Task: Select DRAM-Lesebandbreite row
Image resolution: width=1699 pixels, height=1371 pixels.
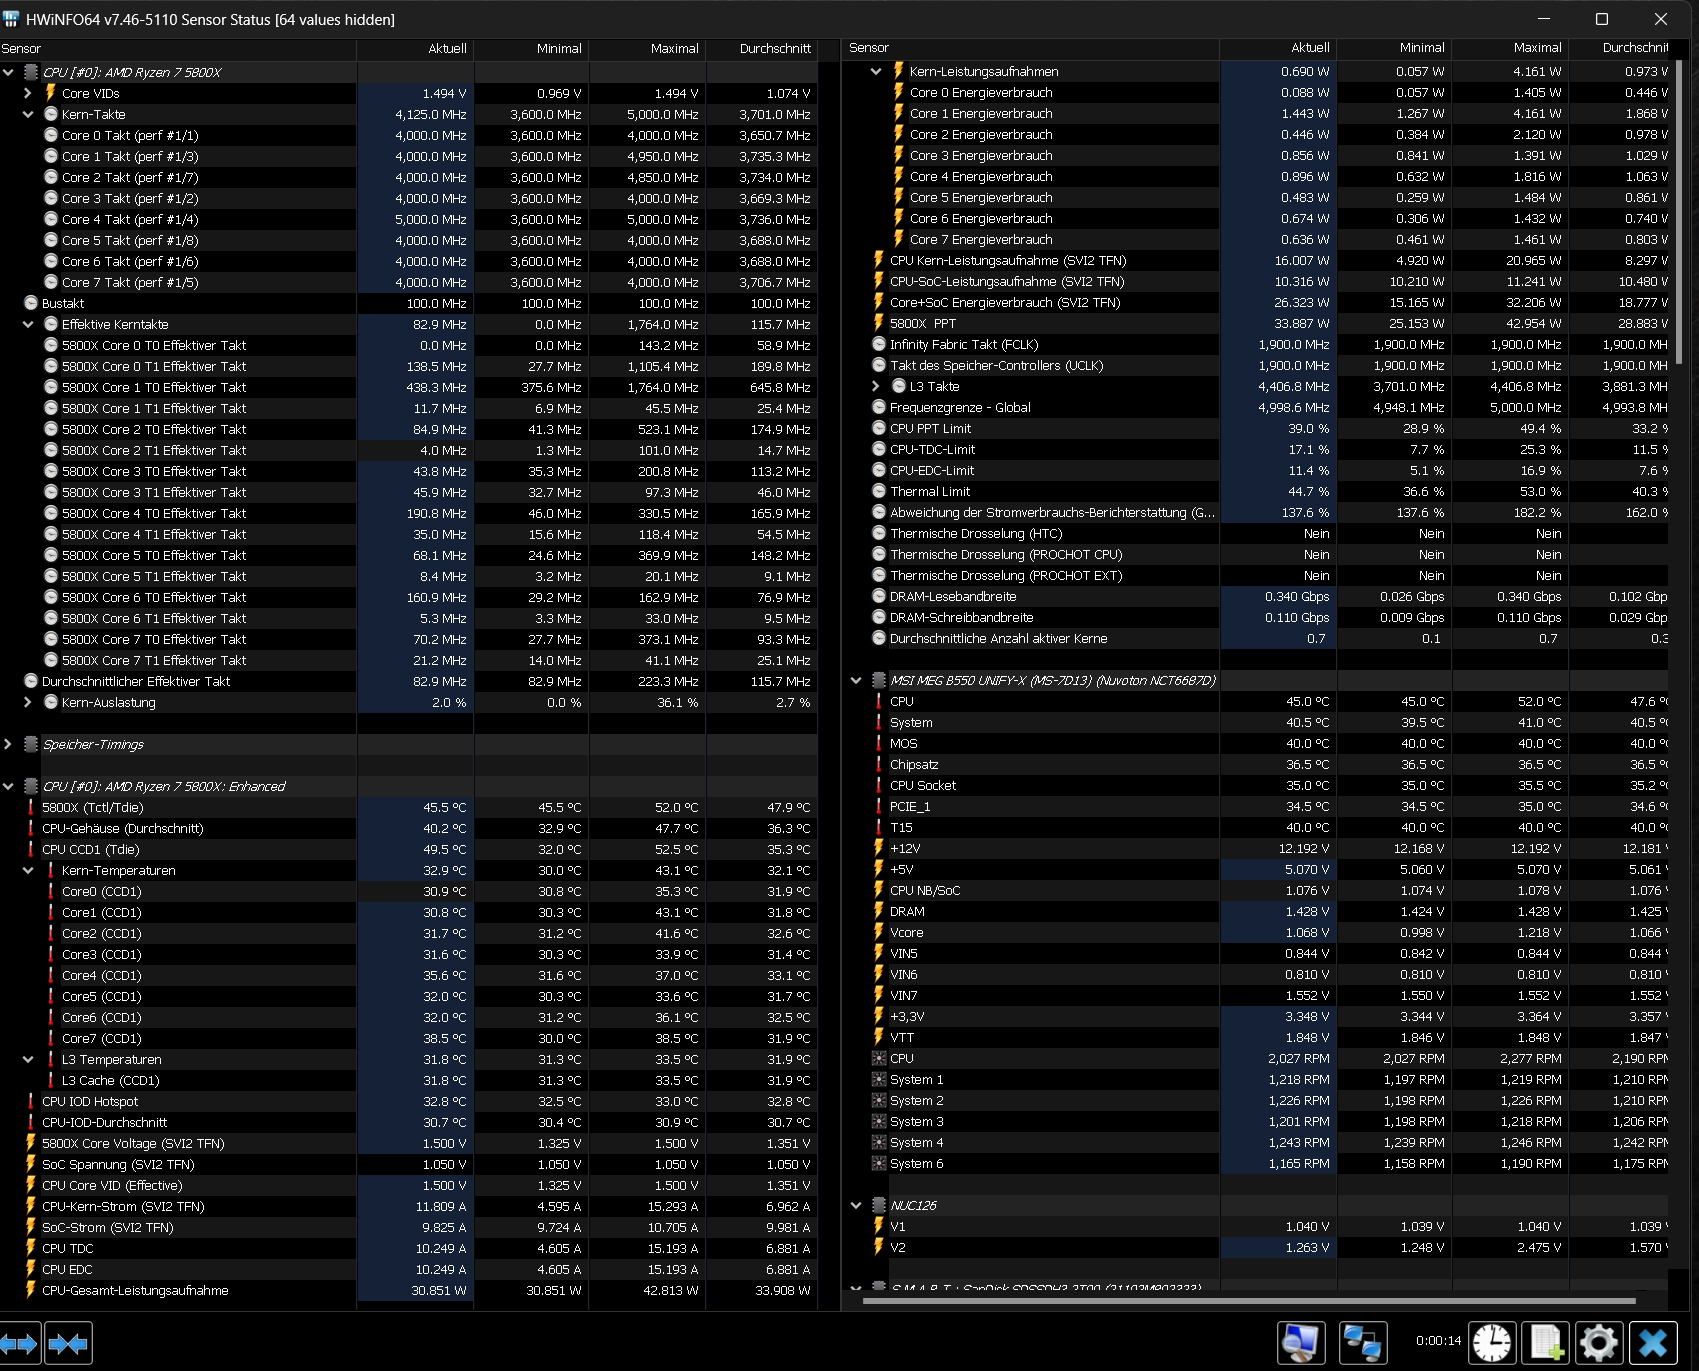Action: click(x=1256, y=596)
